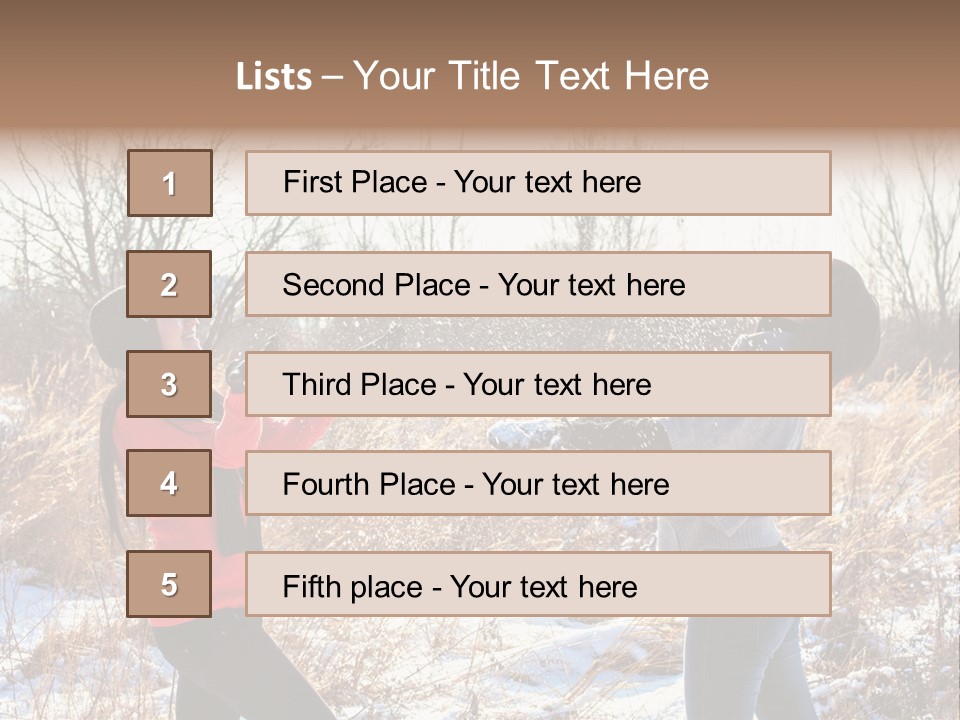Click the Second Place text box
This screenshot has width=960, height=720.
[x=538, y=284]
